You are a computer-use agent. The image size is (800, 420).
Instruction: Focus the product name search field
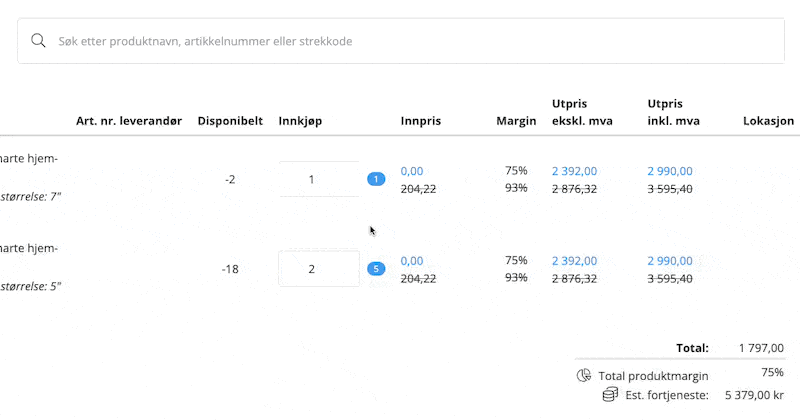(x=400, y=41)
